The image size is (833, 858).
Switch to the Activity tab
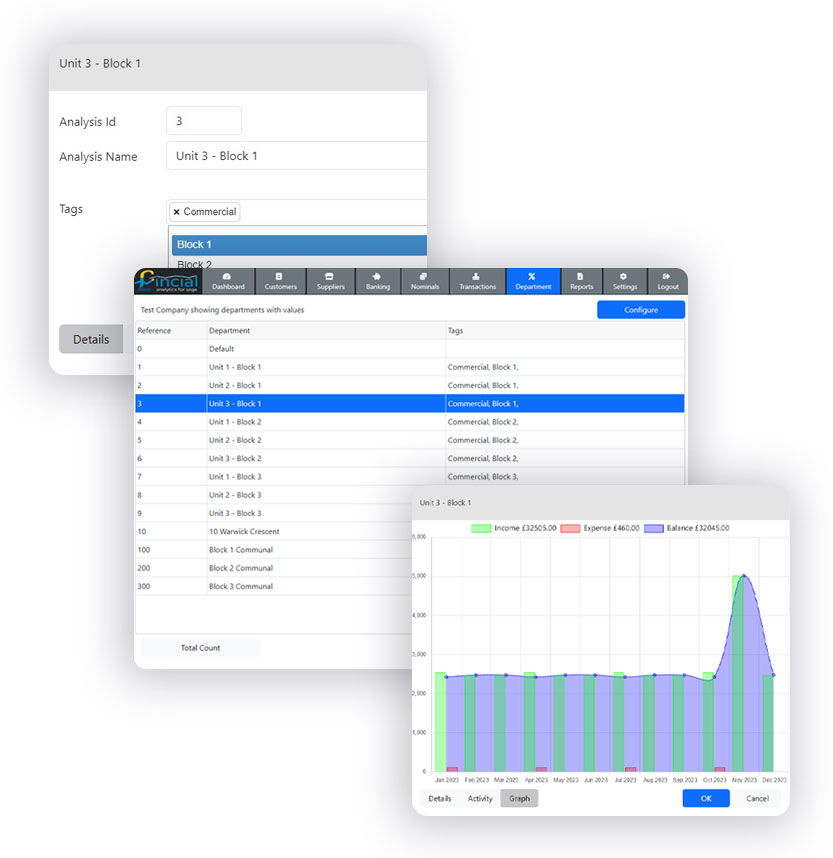coord(480,798)
